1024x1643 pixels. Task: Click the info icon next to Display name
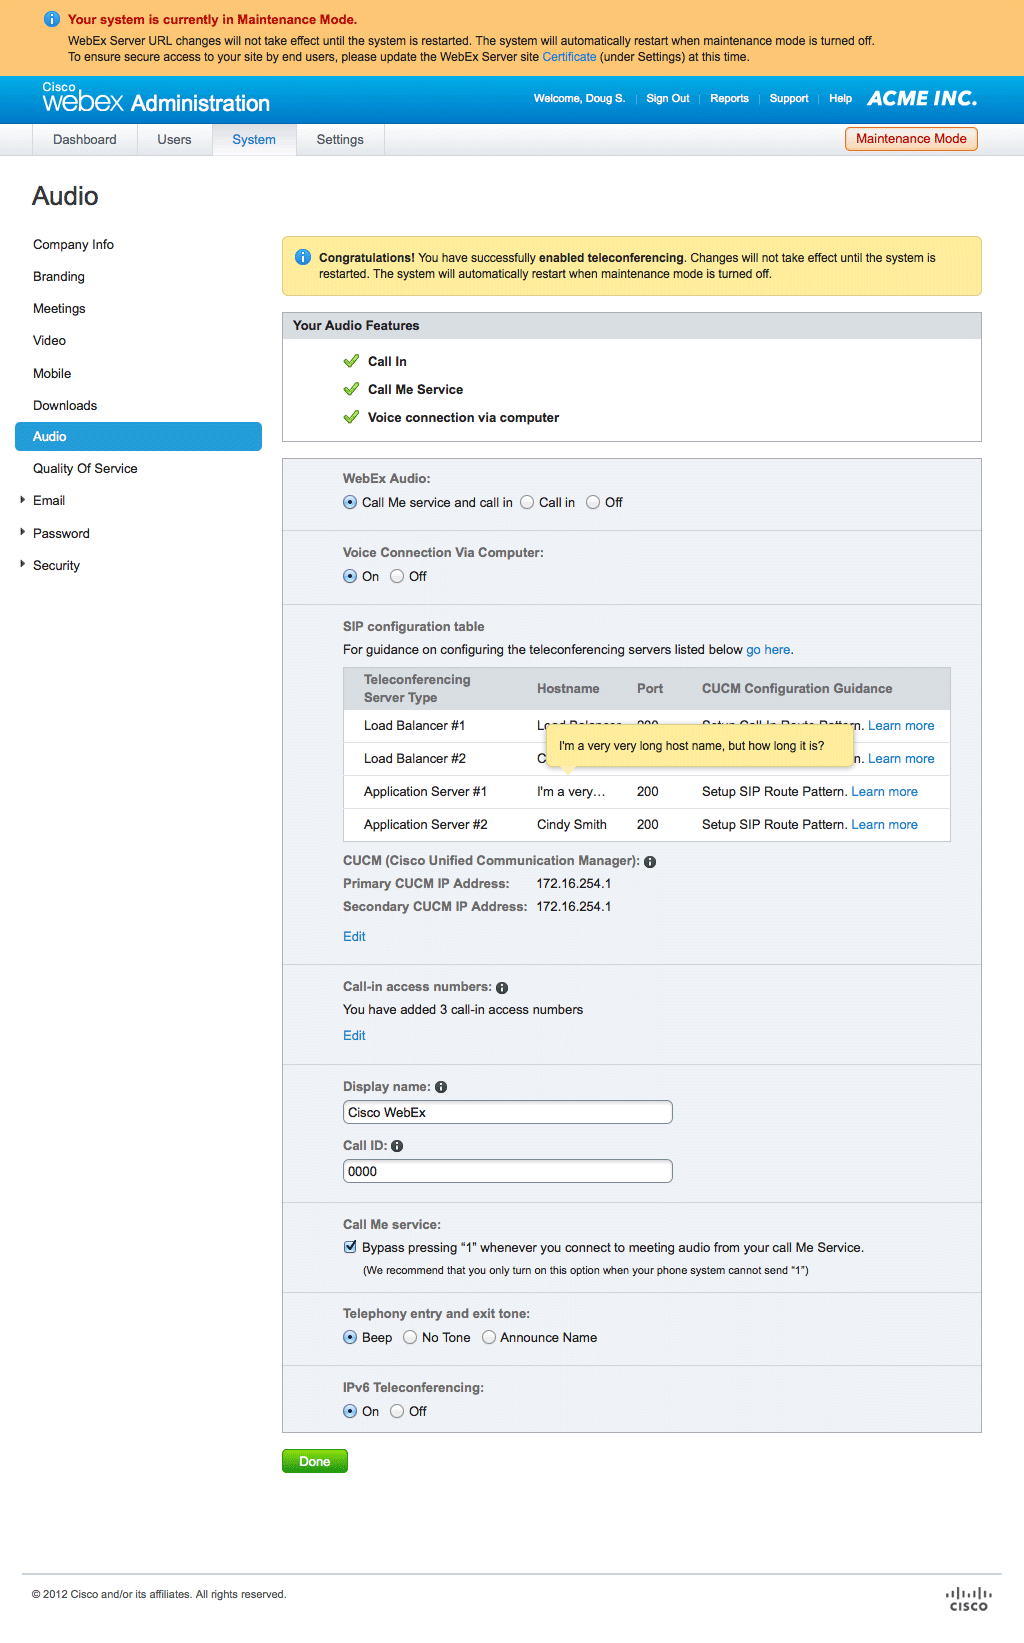tap(441, 1087)
